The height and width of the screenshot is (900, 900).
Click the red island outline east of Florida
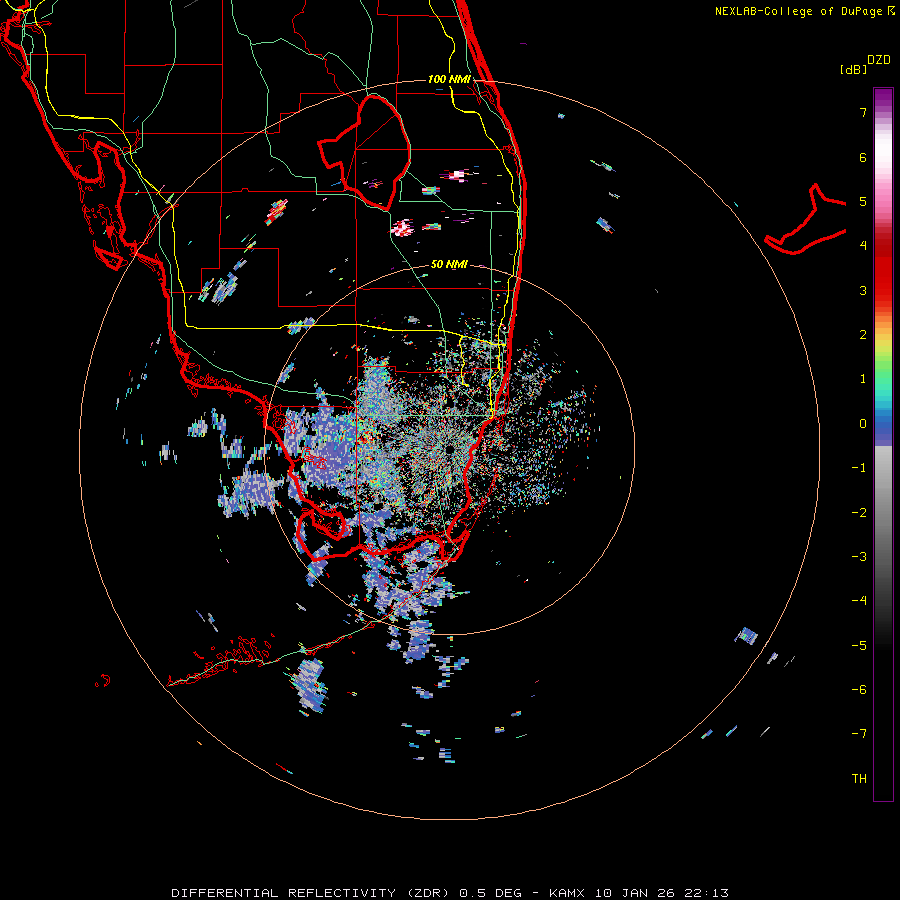click(806, 219)
